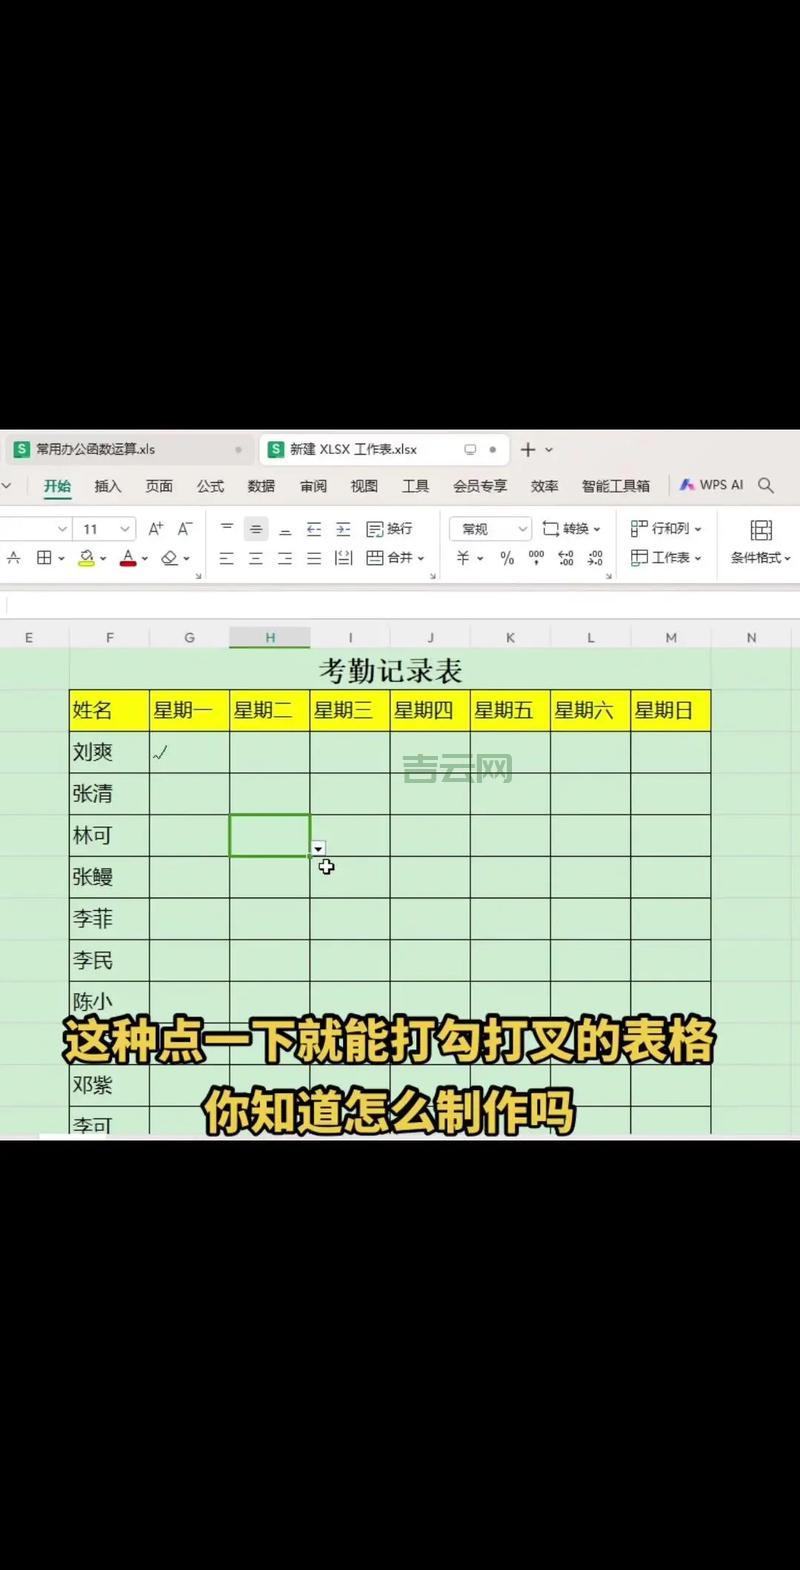Decrease decimal places icon
The width and height of the screenshot is (800, 1570).
click(595, 558)
